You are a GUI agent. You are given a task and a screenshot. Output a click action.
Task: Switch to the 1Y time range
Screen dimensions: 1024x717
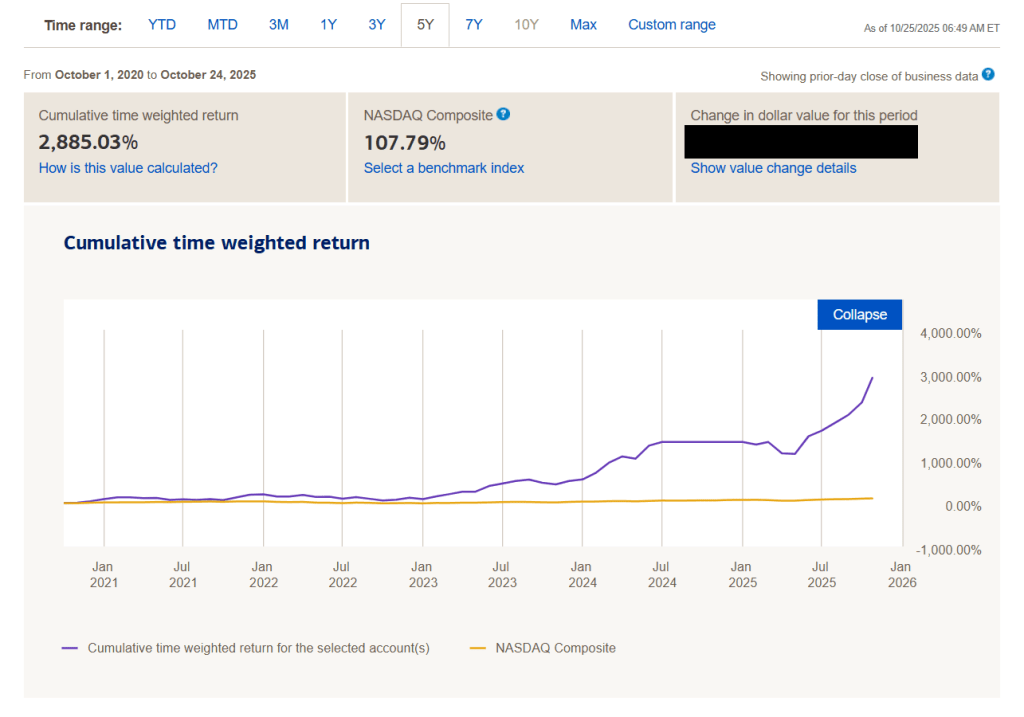click(x=328, y=25)
